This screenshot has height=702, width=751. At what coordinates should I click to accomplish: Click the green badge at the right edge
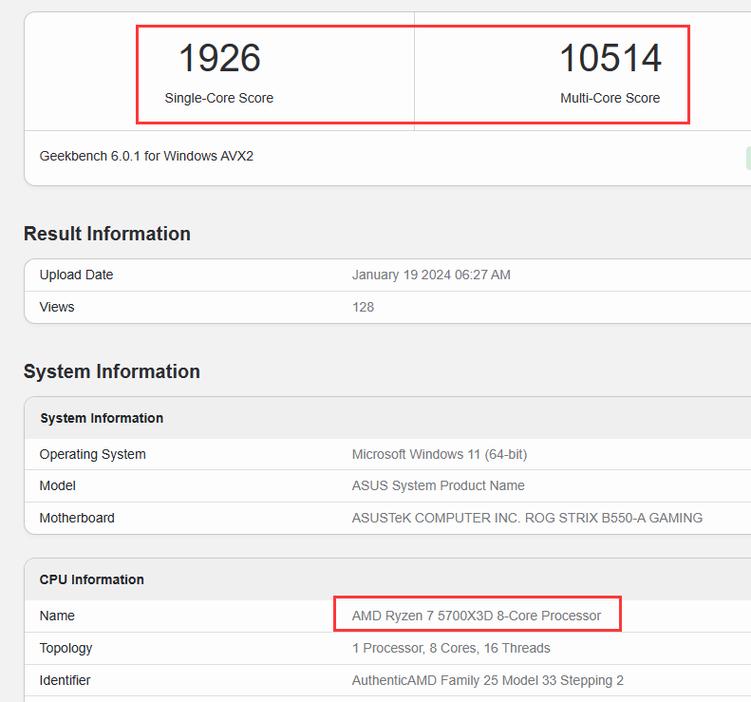[x=747, y=157]
